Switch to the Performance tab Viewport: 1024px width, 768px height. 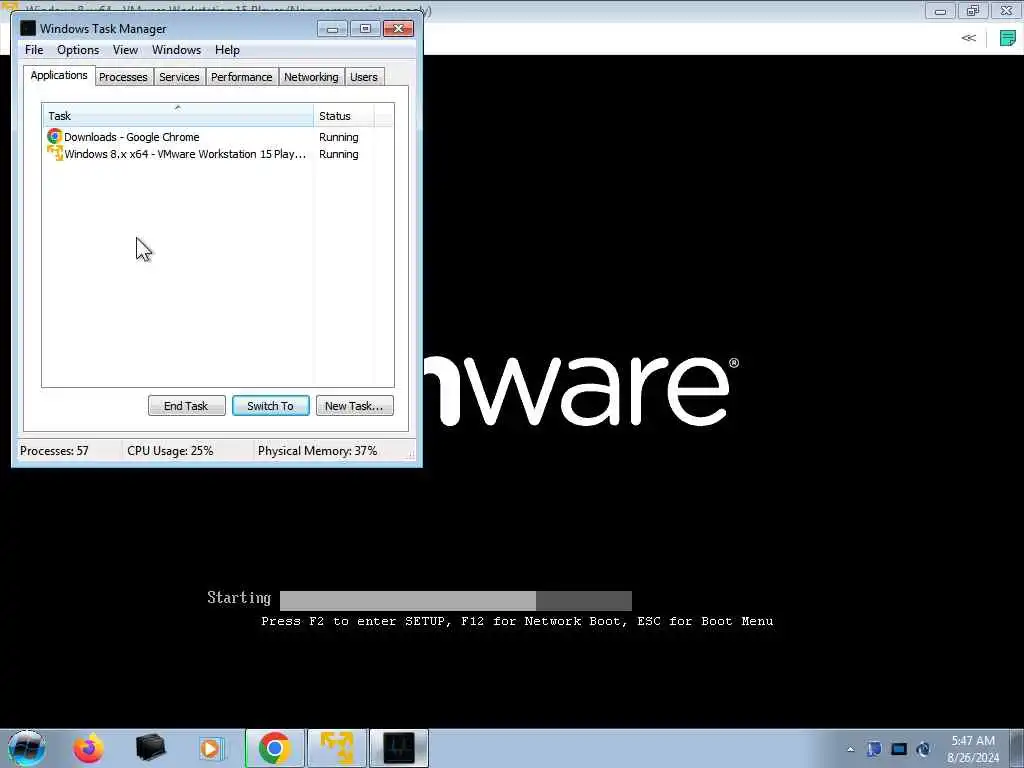tap(242, 77)
